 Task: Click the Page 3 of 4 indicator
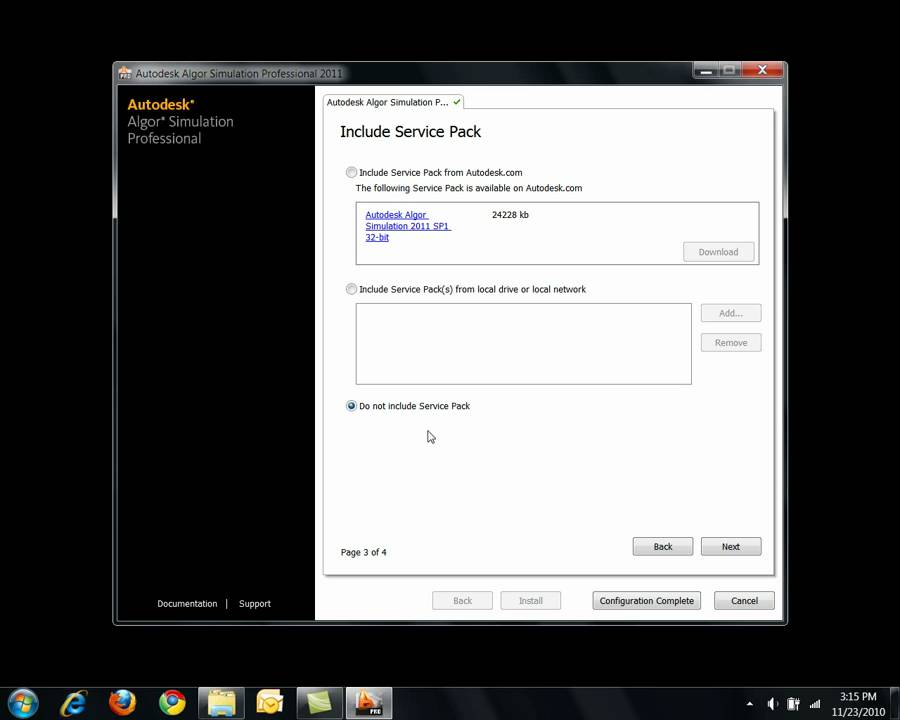click(363, 552)
